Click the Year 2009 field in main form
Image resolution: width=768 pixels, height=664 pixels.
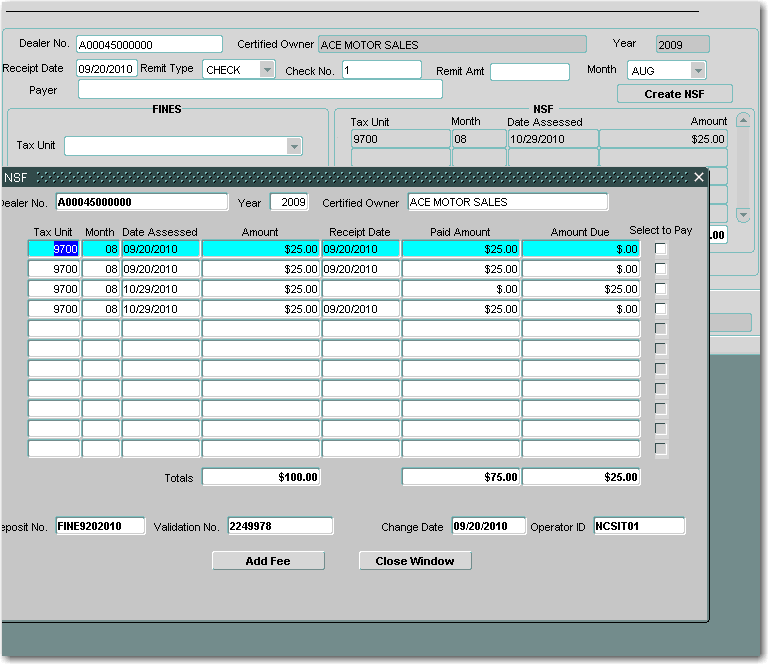(x=682, y=45)
